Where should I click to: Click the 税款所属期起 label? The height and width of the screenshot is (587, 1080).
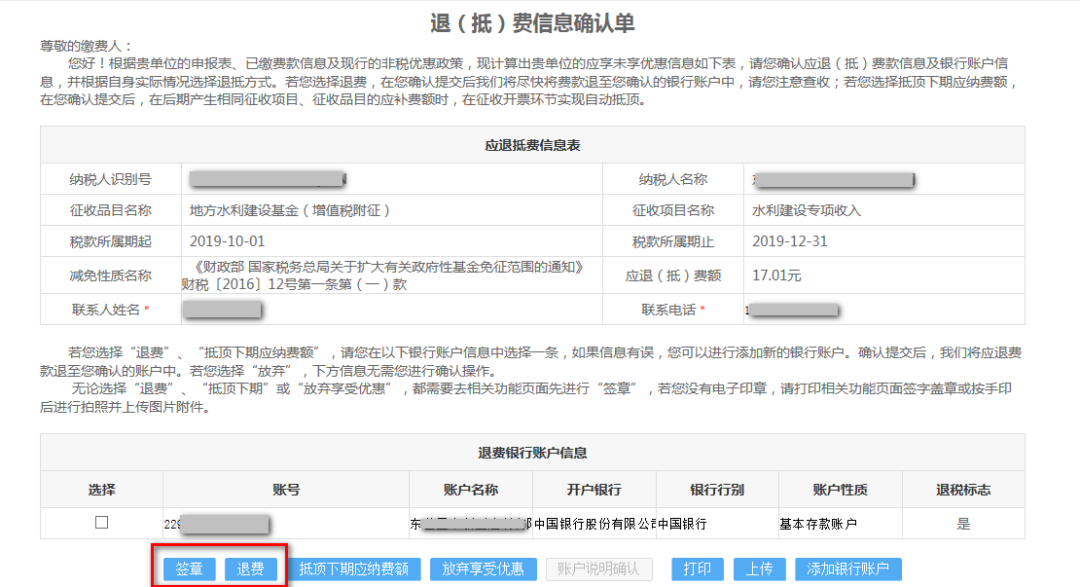110,242
